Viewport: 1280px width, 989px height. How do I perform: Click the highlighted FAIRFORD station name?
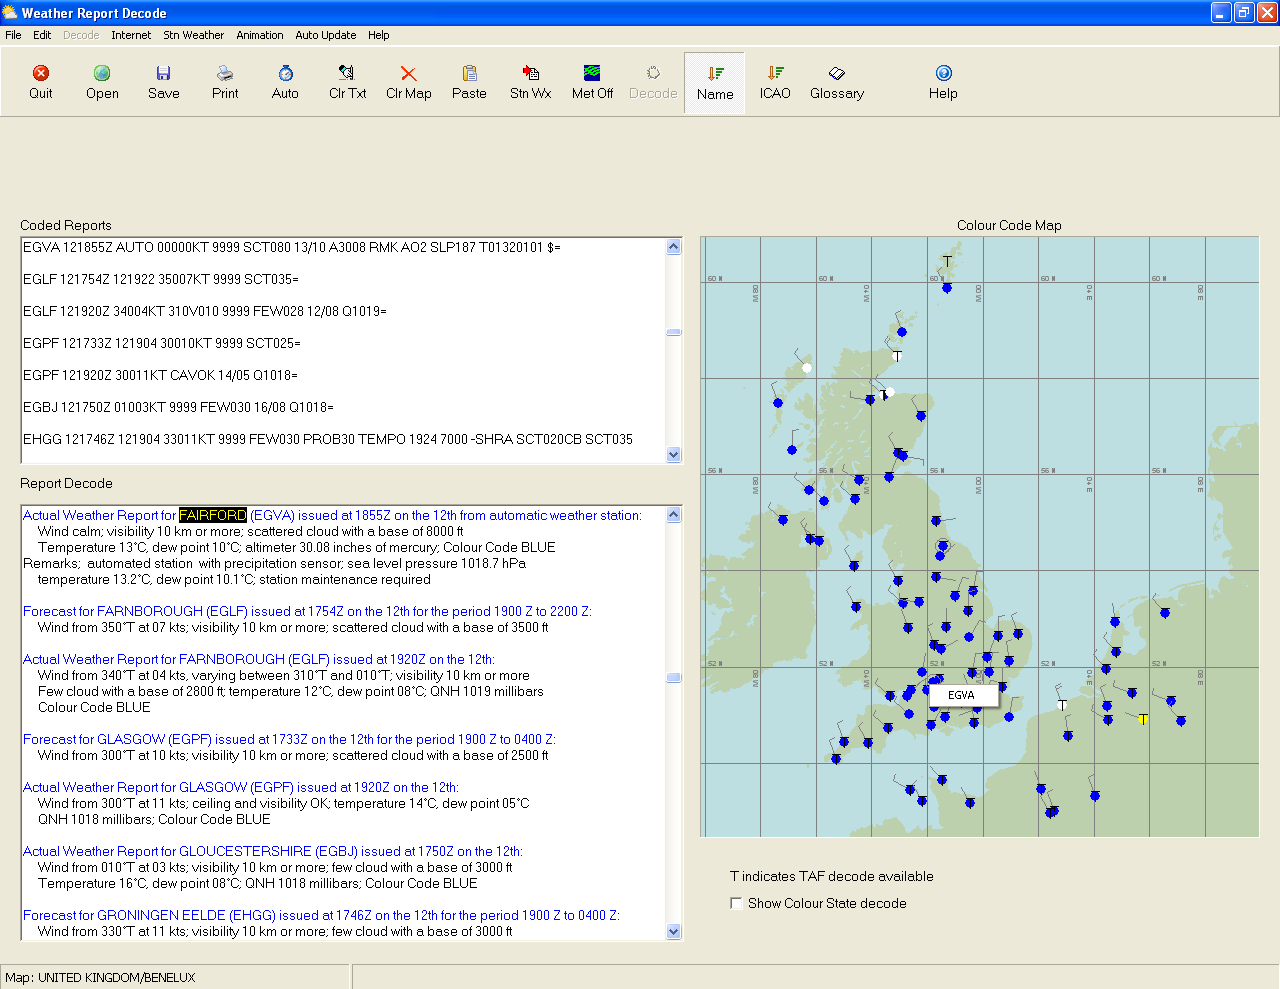pyautogui.click(x=213, y=515)
